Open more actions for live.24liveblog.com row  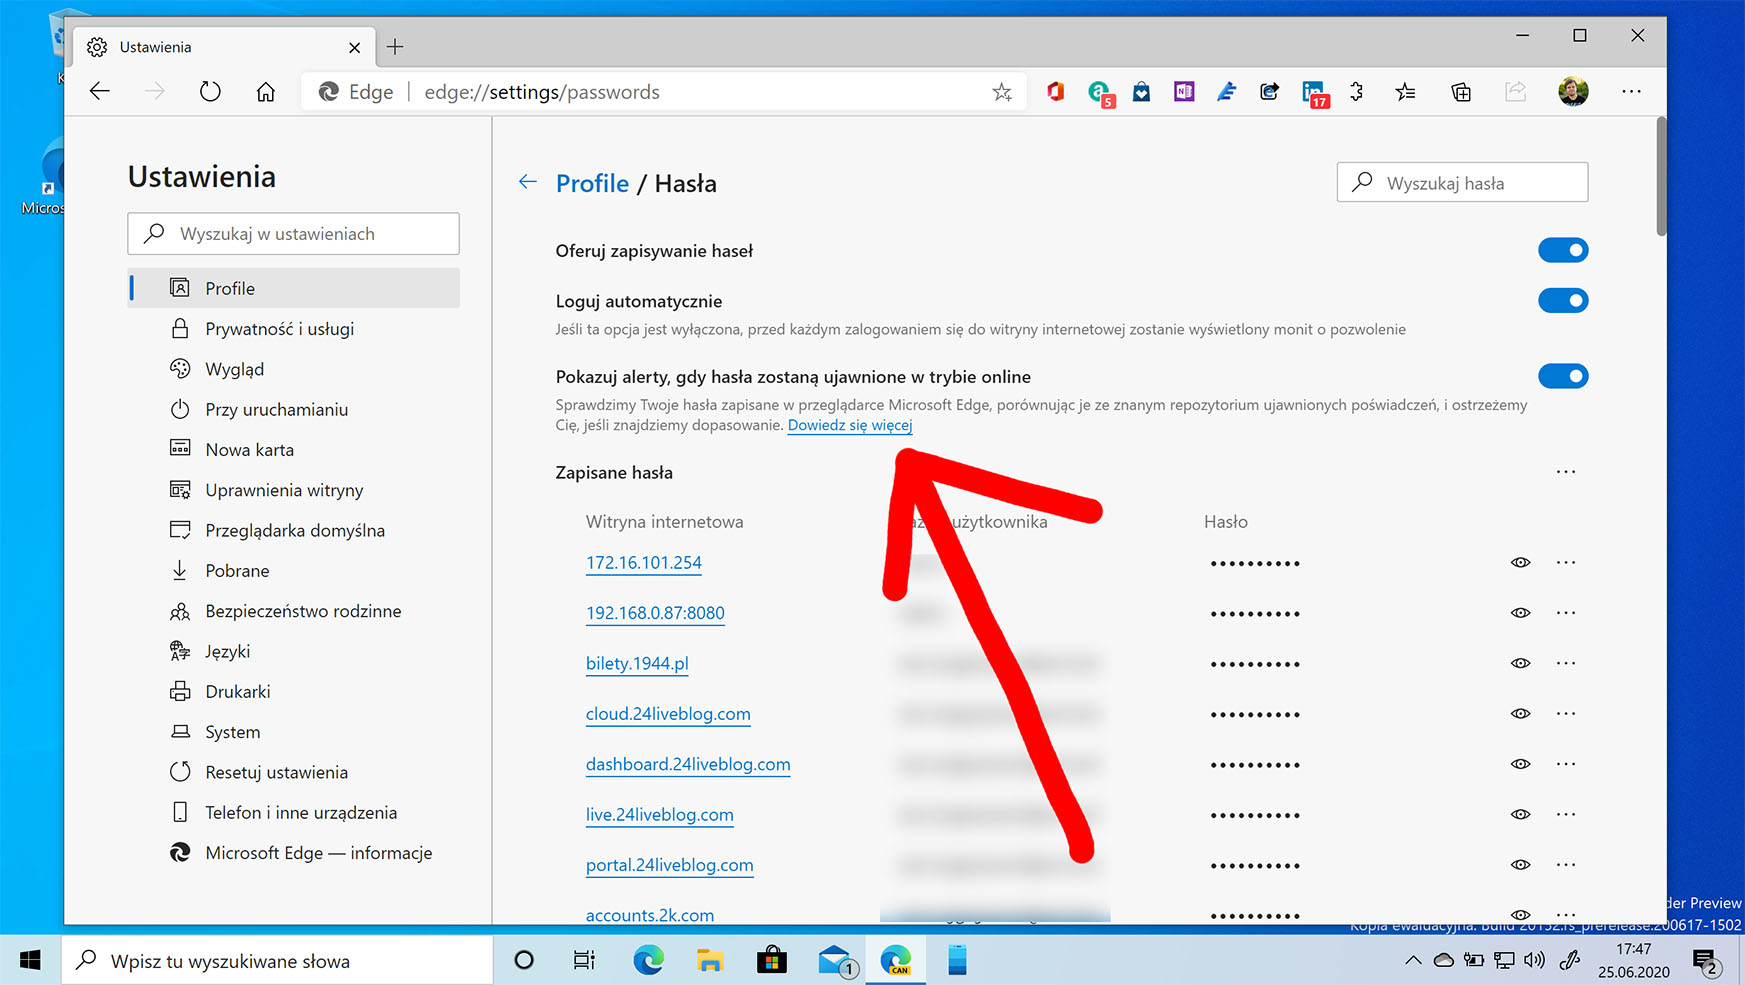coord(1566,814)
